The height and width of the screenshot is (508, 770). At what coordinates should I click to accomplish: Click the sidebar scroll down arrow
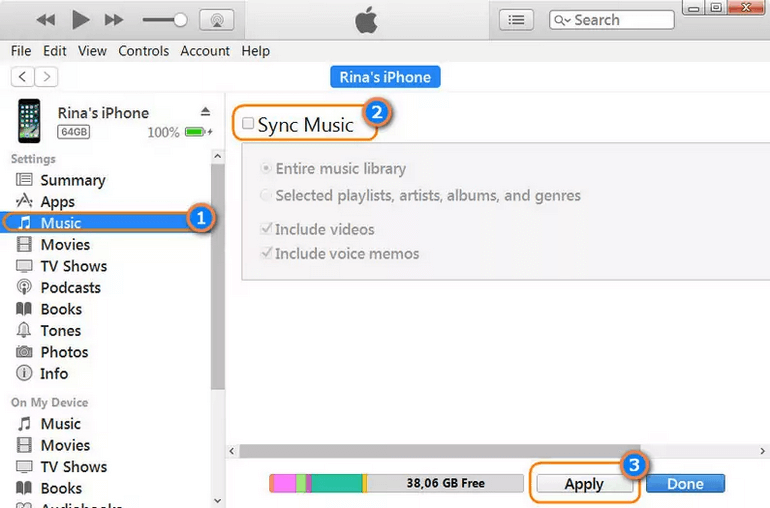tap(218, 501)
